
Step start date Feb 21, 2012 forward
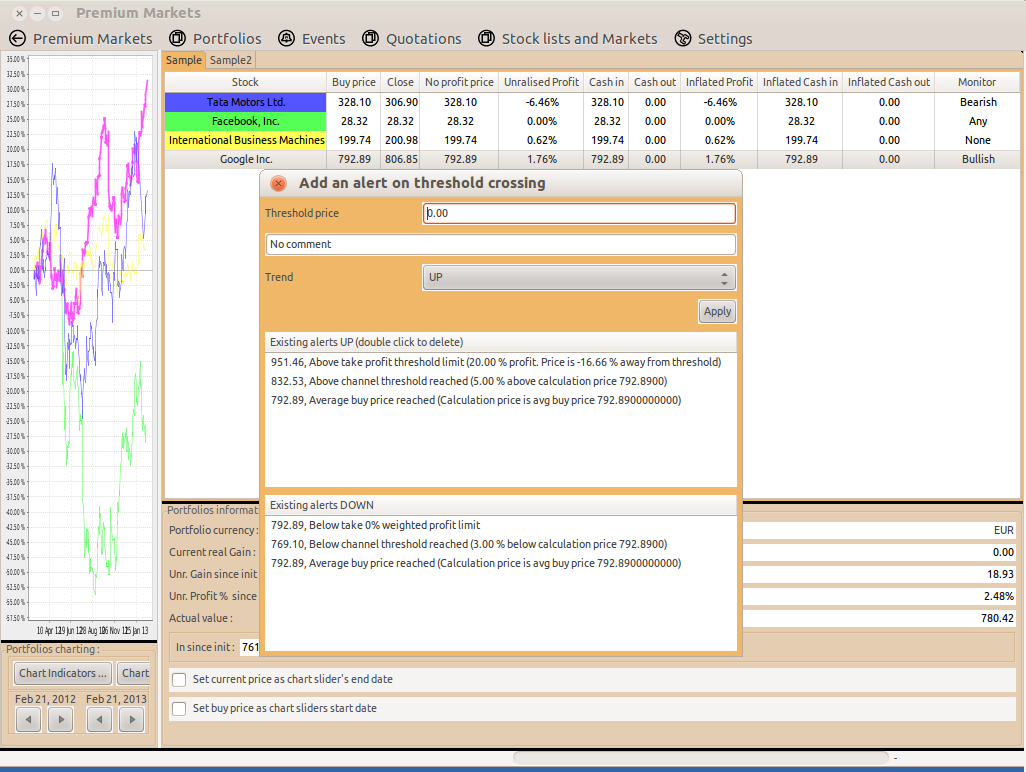[61, 720]
